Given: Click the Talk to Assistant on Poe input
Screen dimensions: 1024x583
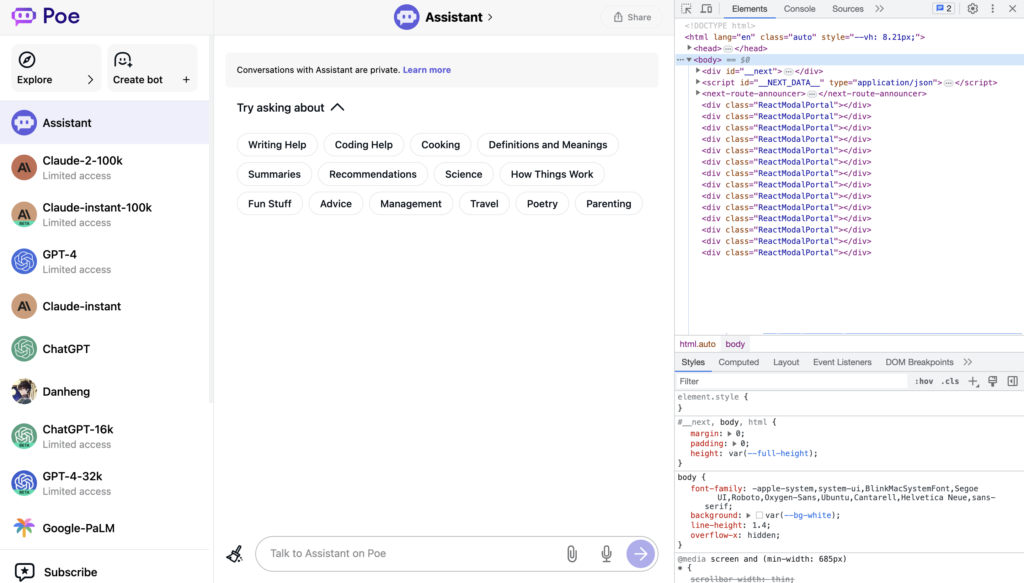Looking at the screenshot, I should tap(410, 554).
